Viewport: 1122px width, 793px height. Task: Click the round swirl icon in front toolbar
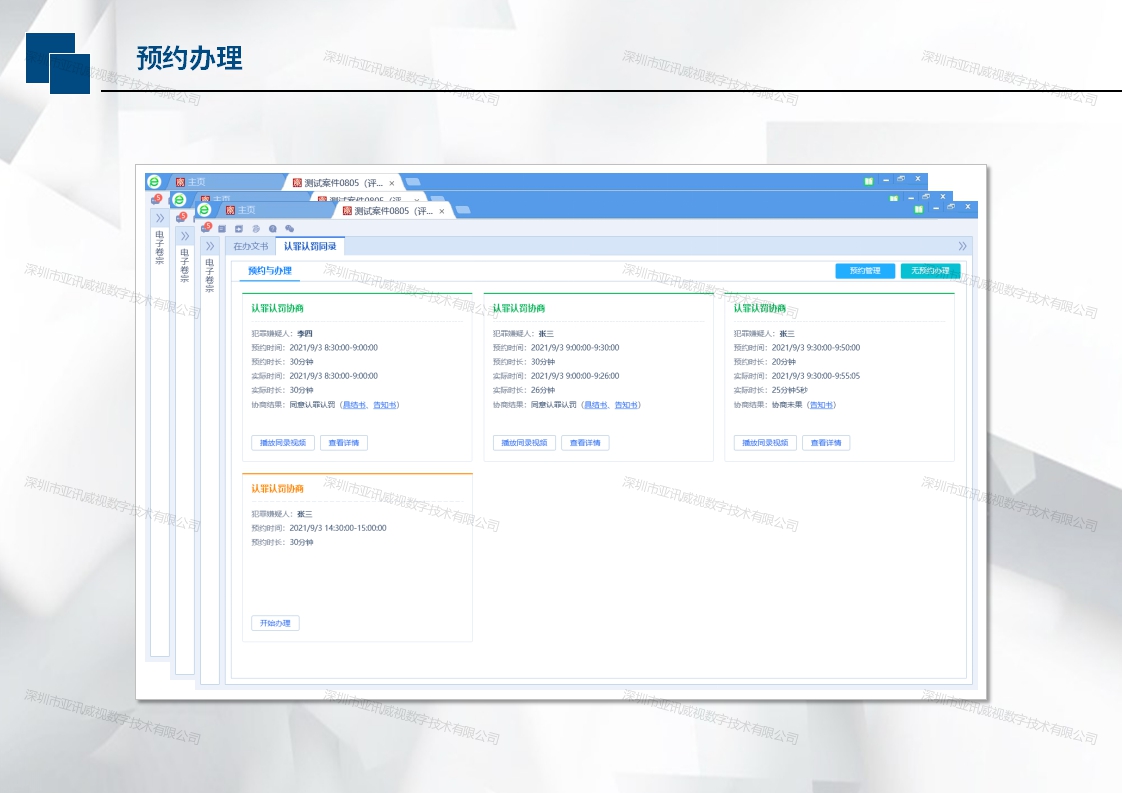tap(255, 229)
